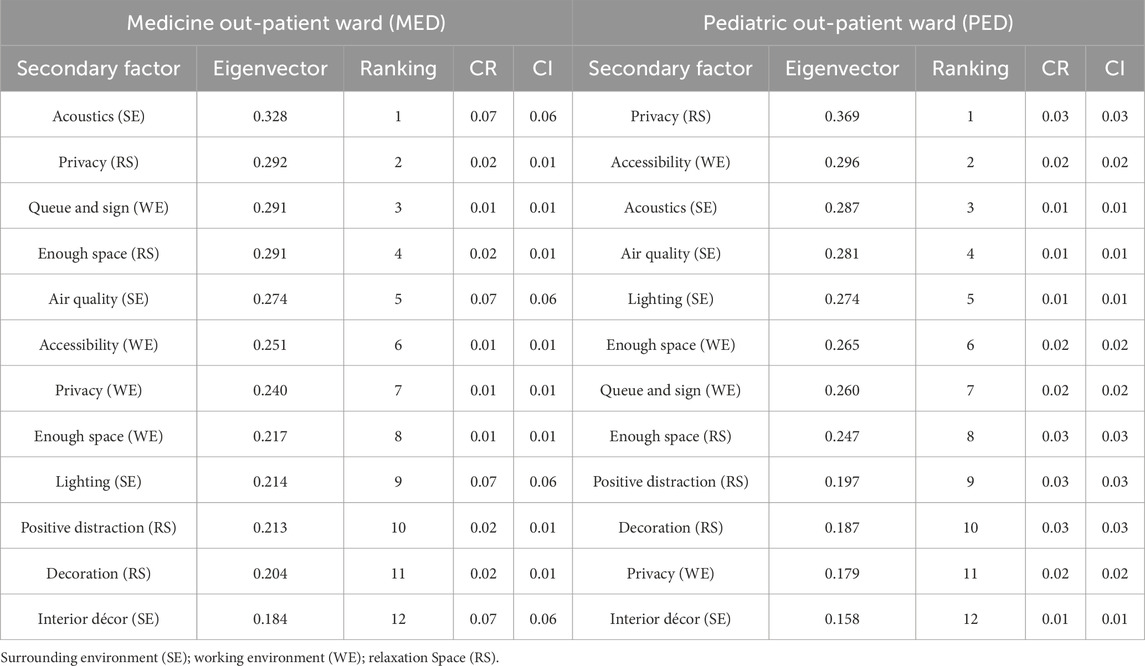Click the Acoustics (SE) cell in MED
1145x666 pixels.
click(99, 116)
